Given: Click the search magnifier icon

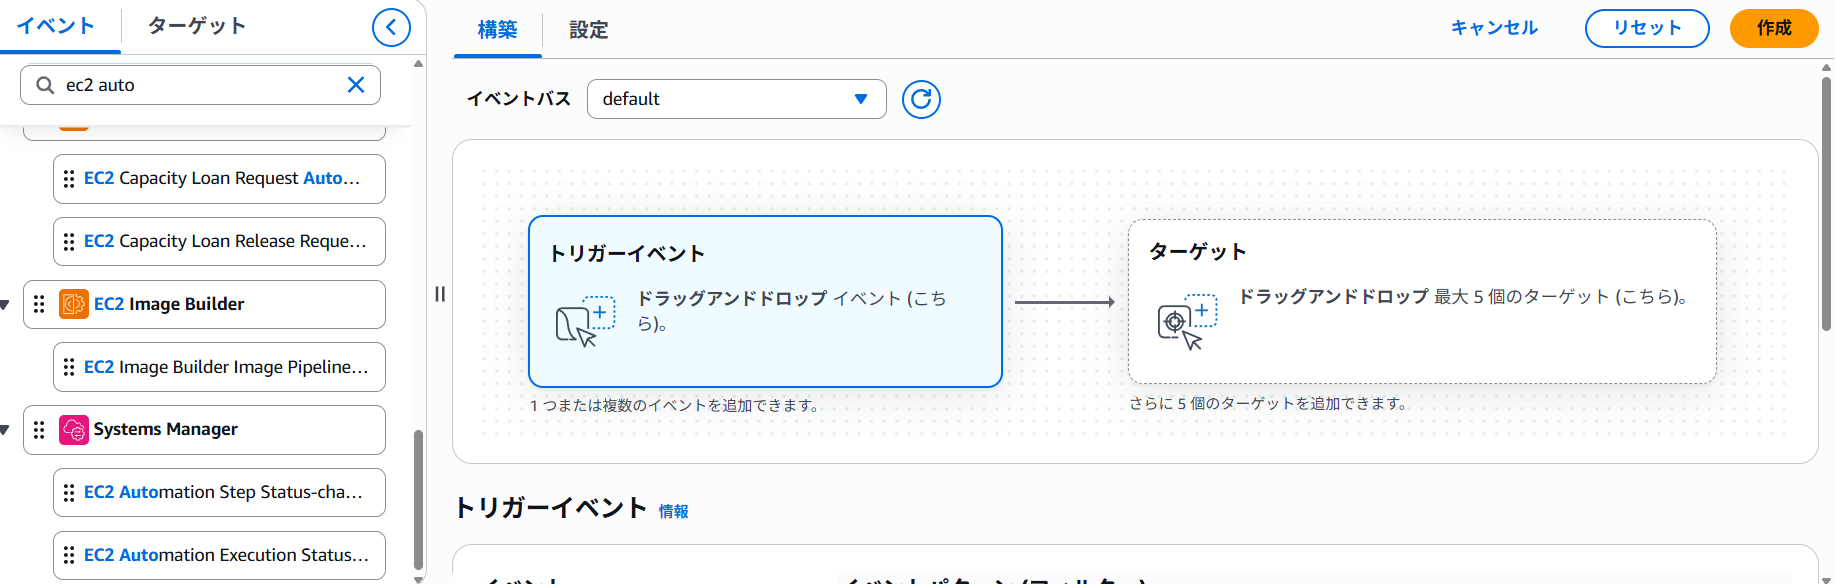Looking at the screenshot, I should coord(45,85).
